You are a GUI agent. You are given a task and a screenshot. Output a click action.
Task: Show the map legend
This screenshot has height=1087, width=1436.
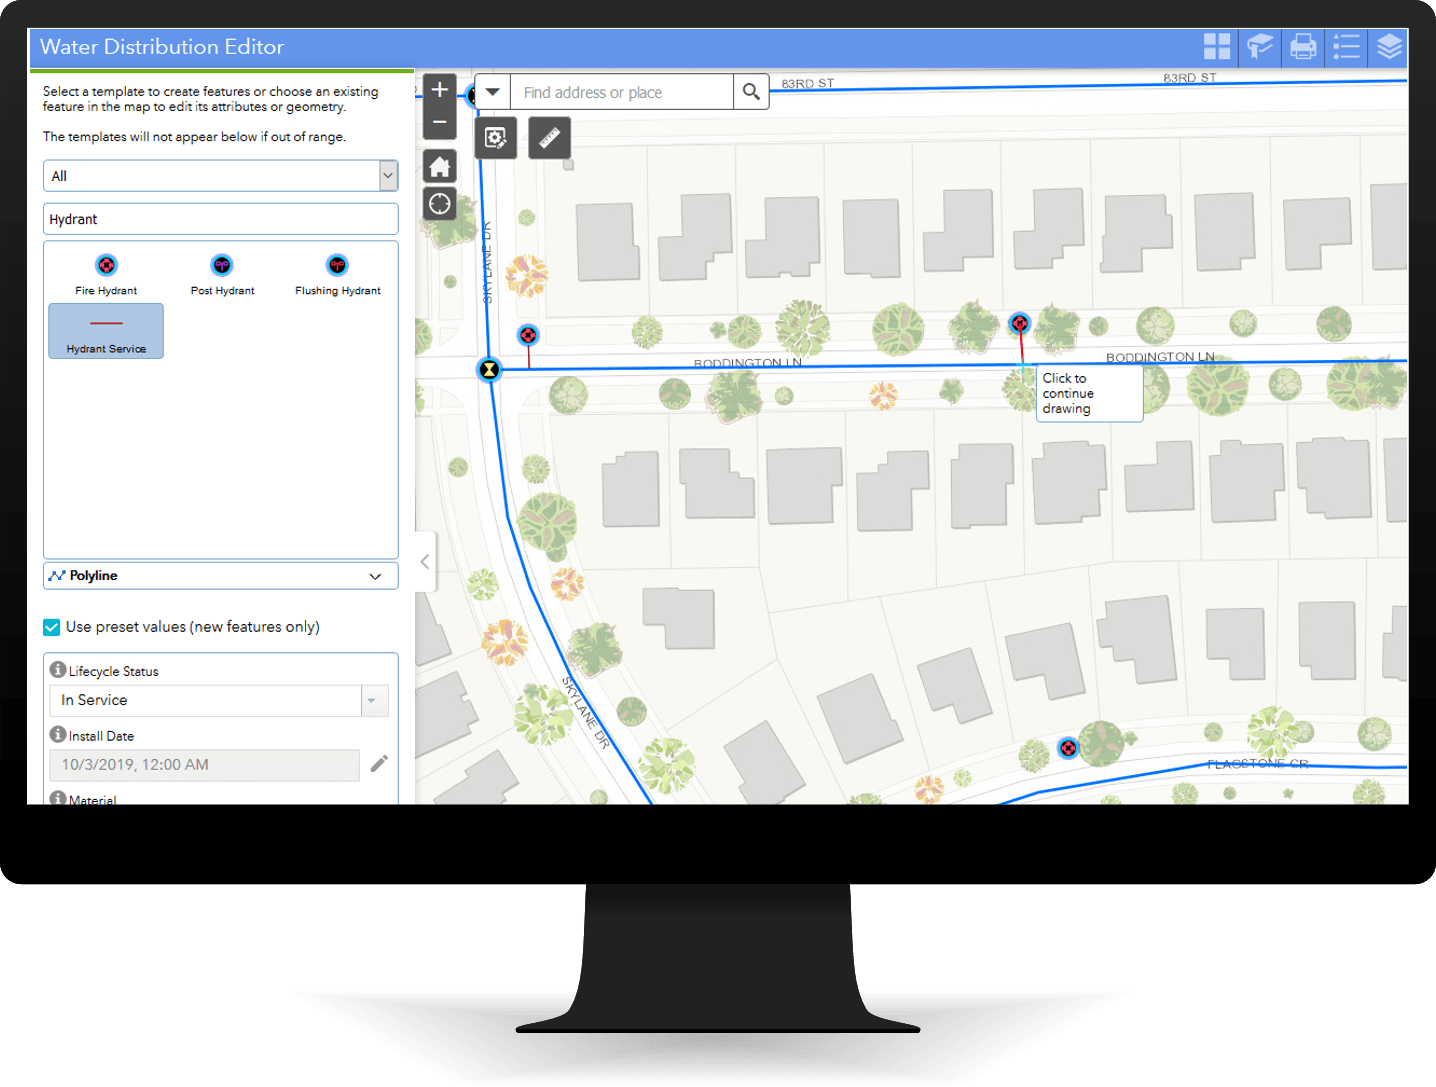[x=1346, y=46]
